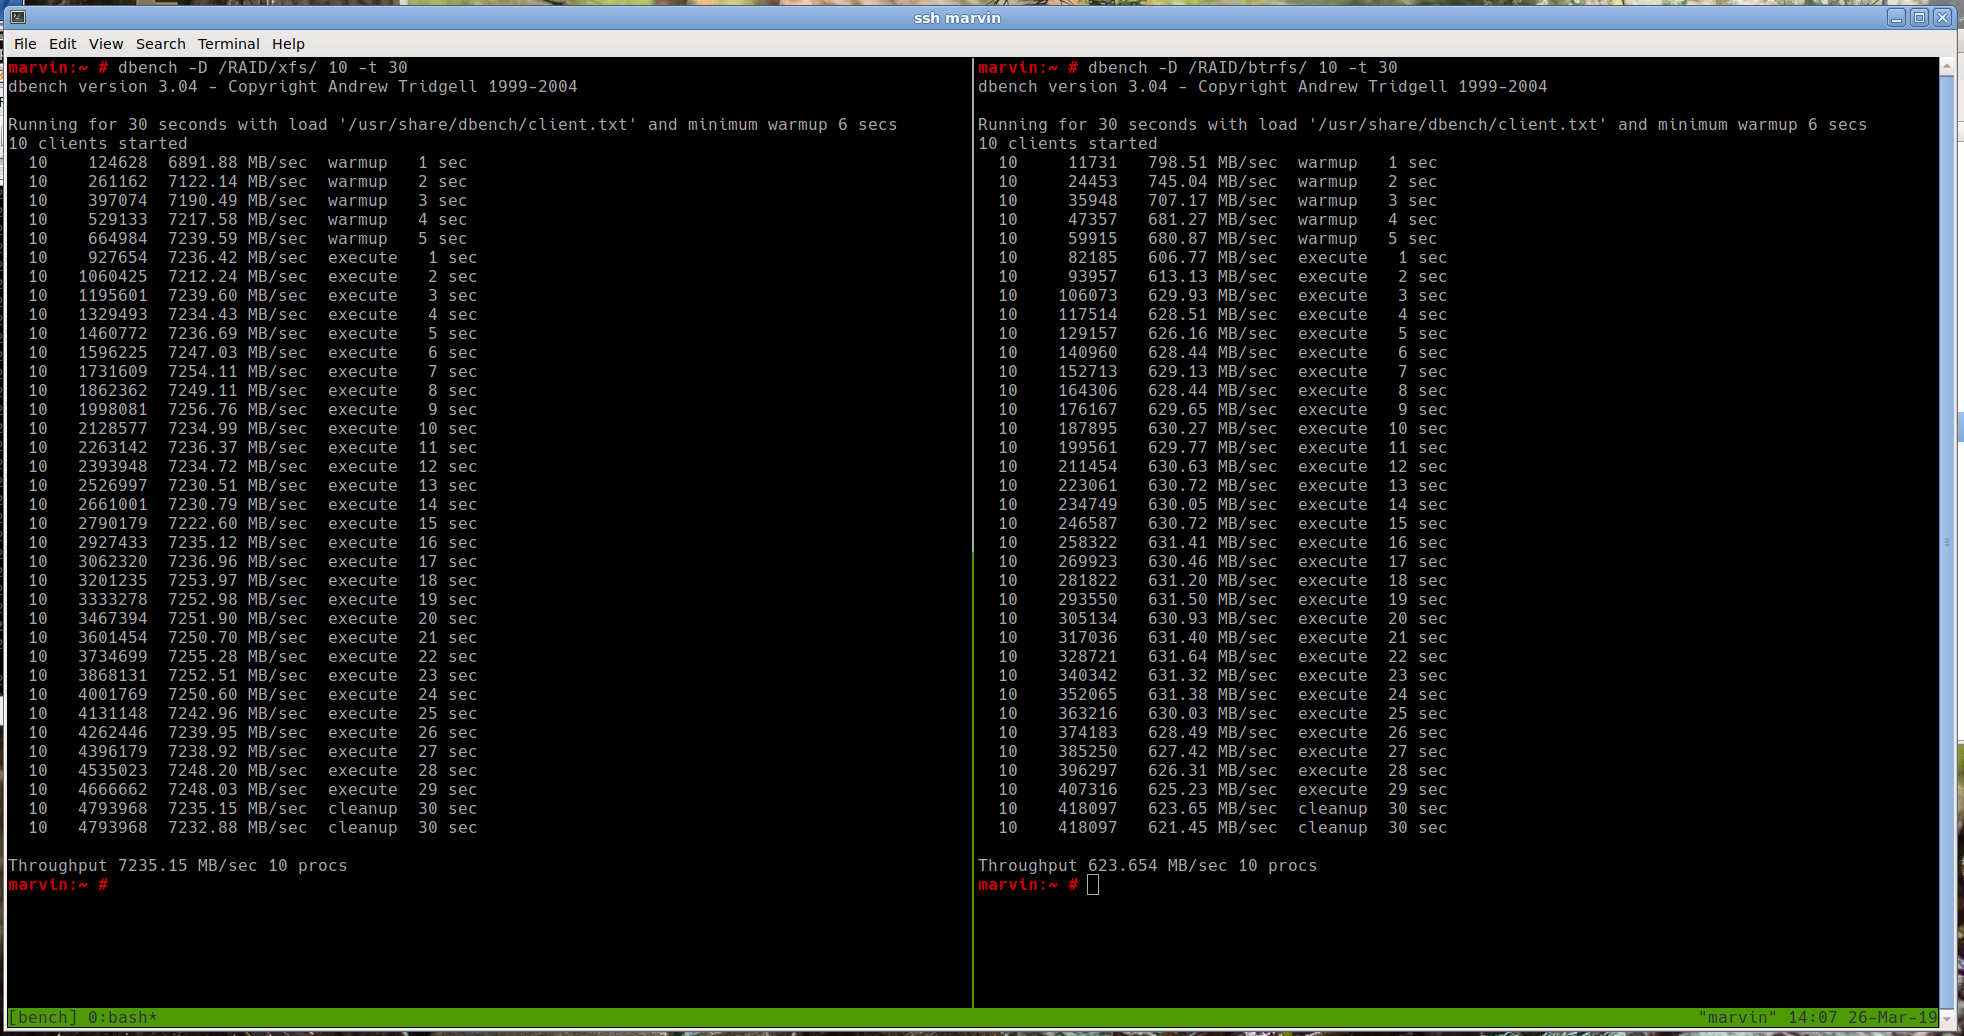Click 'Throughput 7235.15 MB/sec 10 procs' line

(178, 866)
